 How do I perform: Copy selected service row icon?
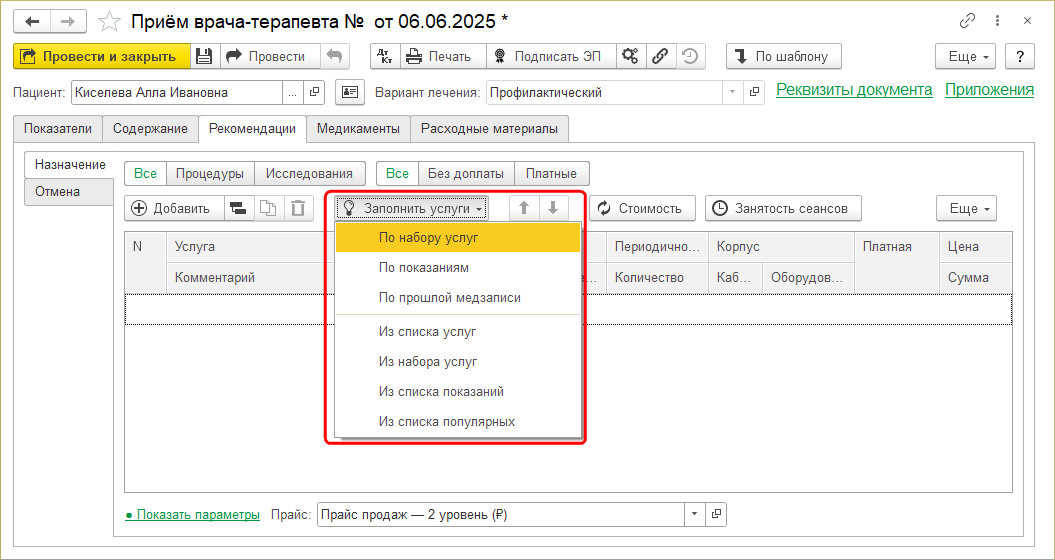(268, 209)
